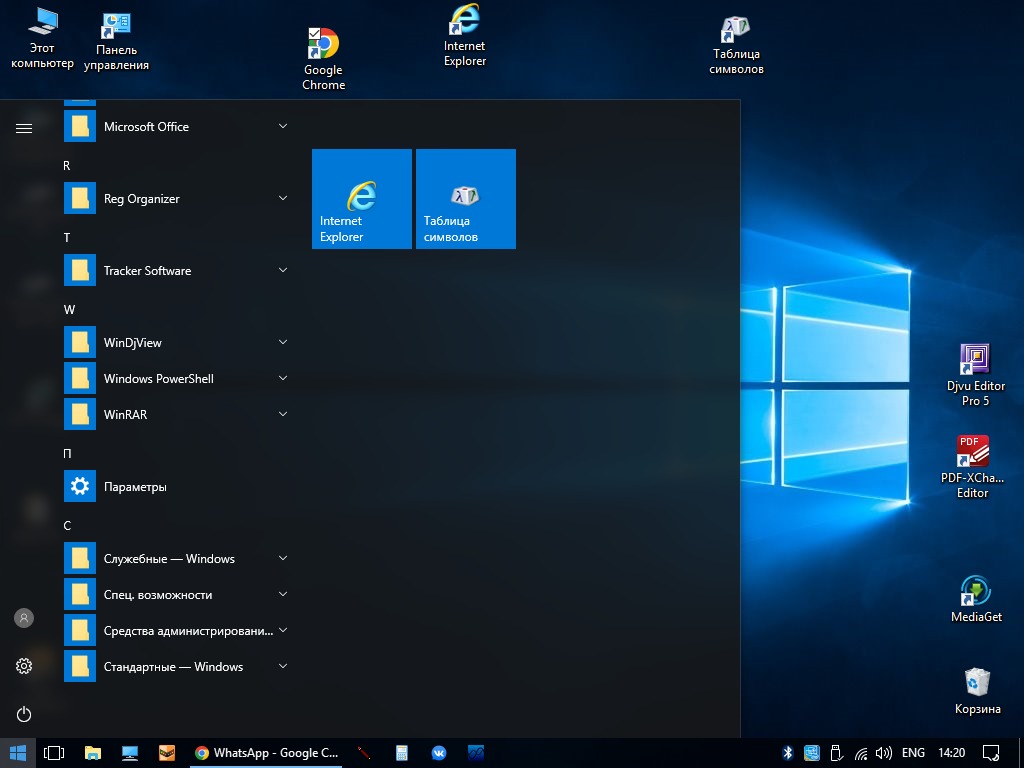Viewport: 1024px width, 768px height.
Task: Click the ENG language indicator
Action: pyautogui.click(x=913, y=753)
